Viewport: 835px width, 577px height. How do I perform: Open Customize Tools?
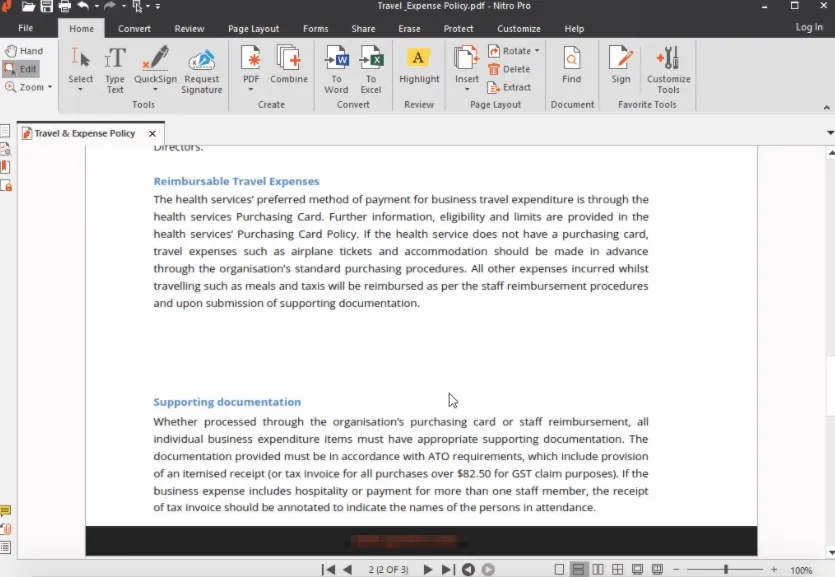click(x=668, y=70)
